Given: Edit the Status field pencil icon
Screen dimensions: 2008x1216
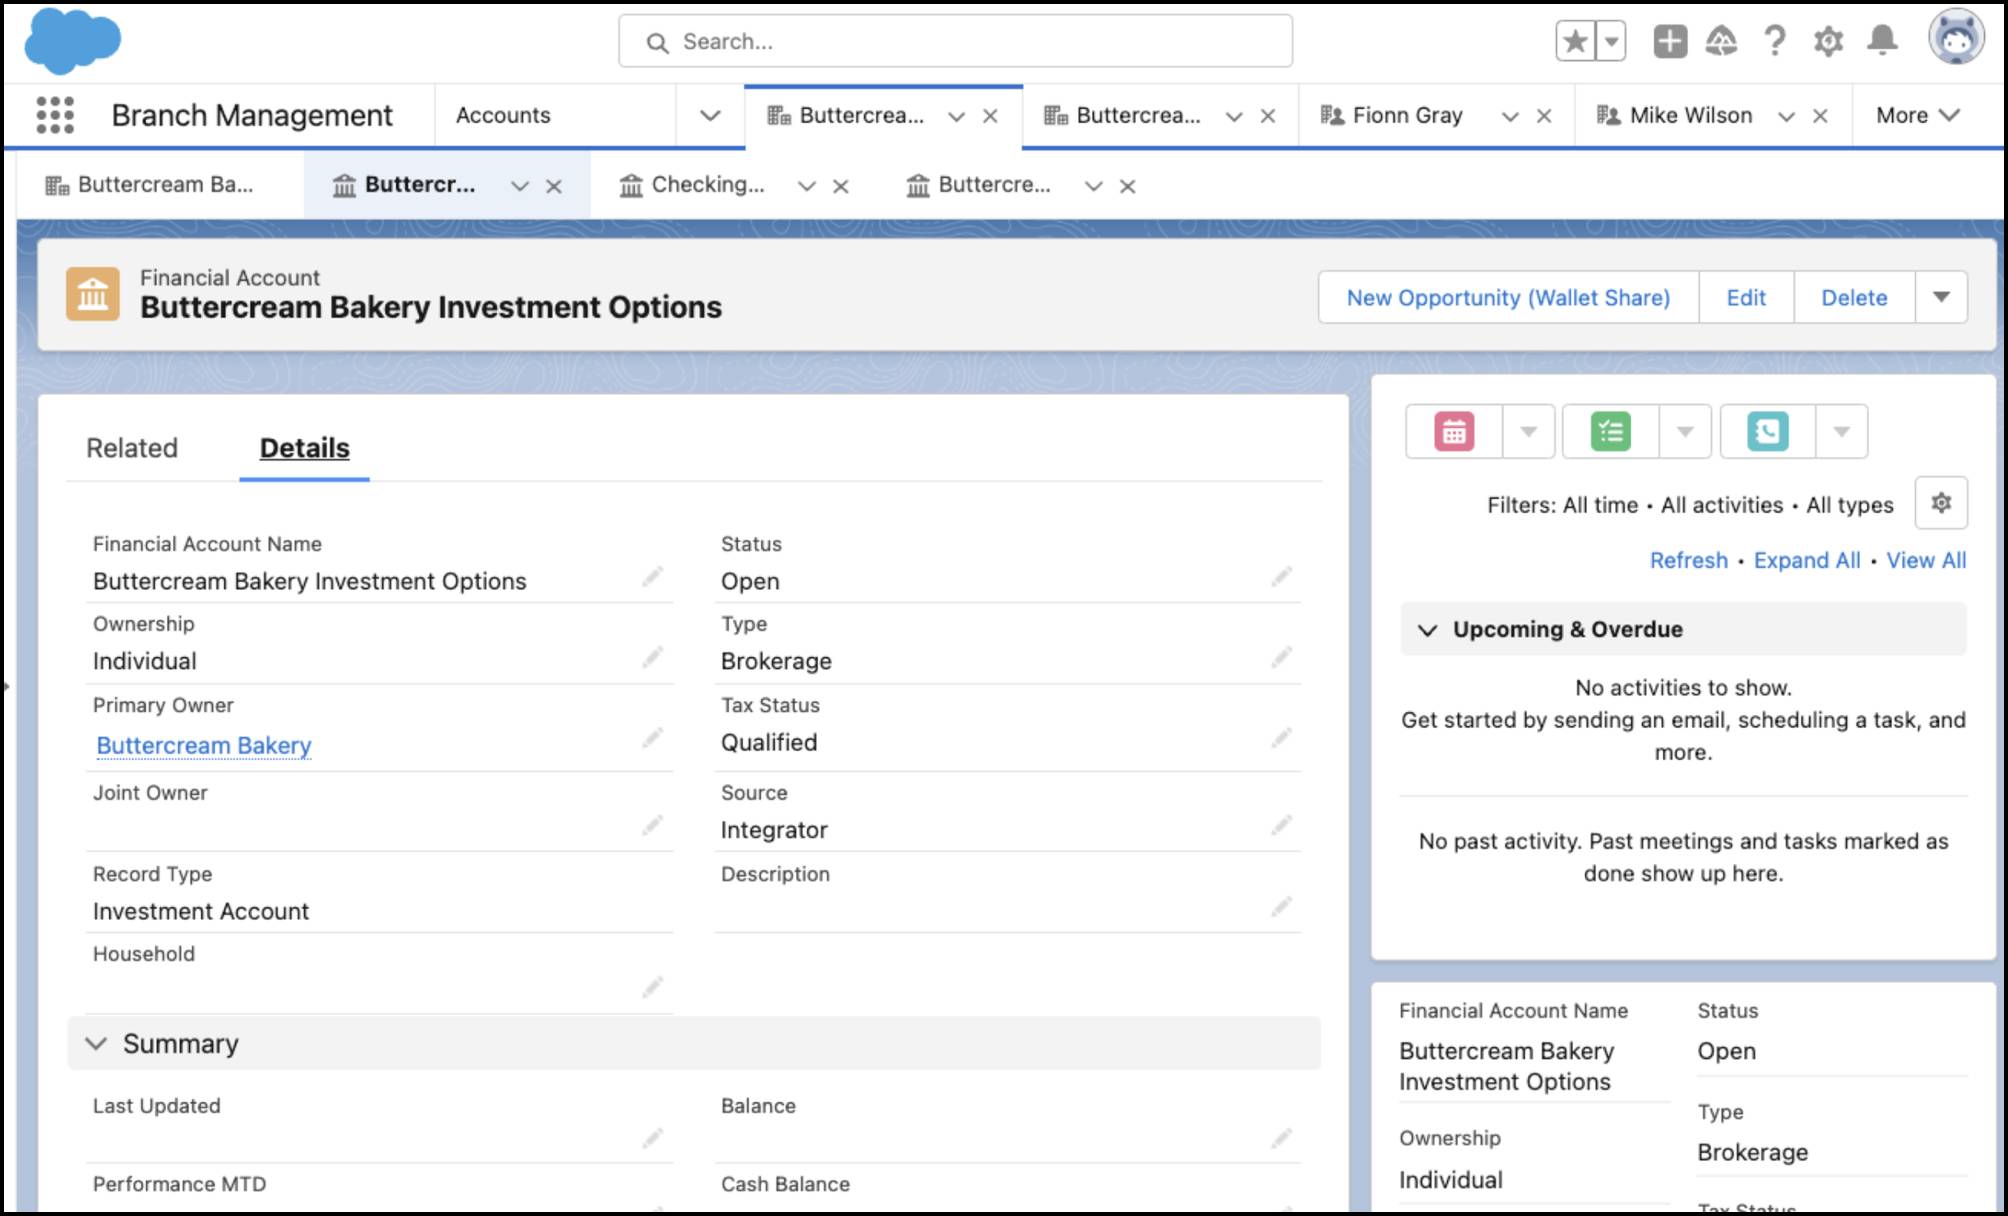Looking at the screenshot, I should tap(1281, 576).
